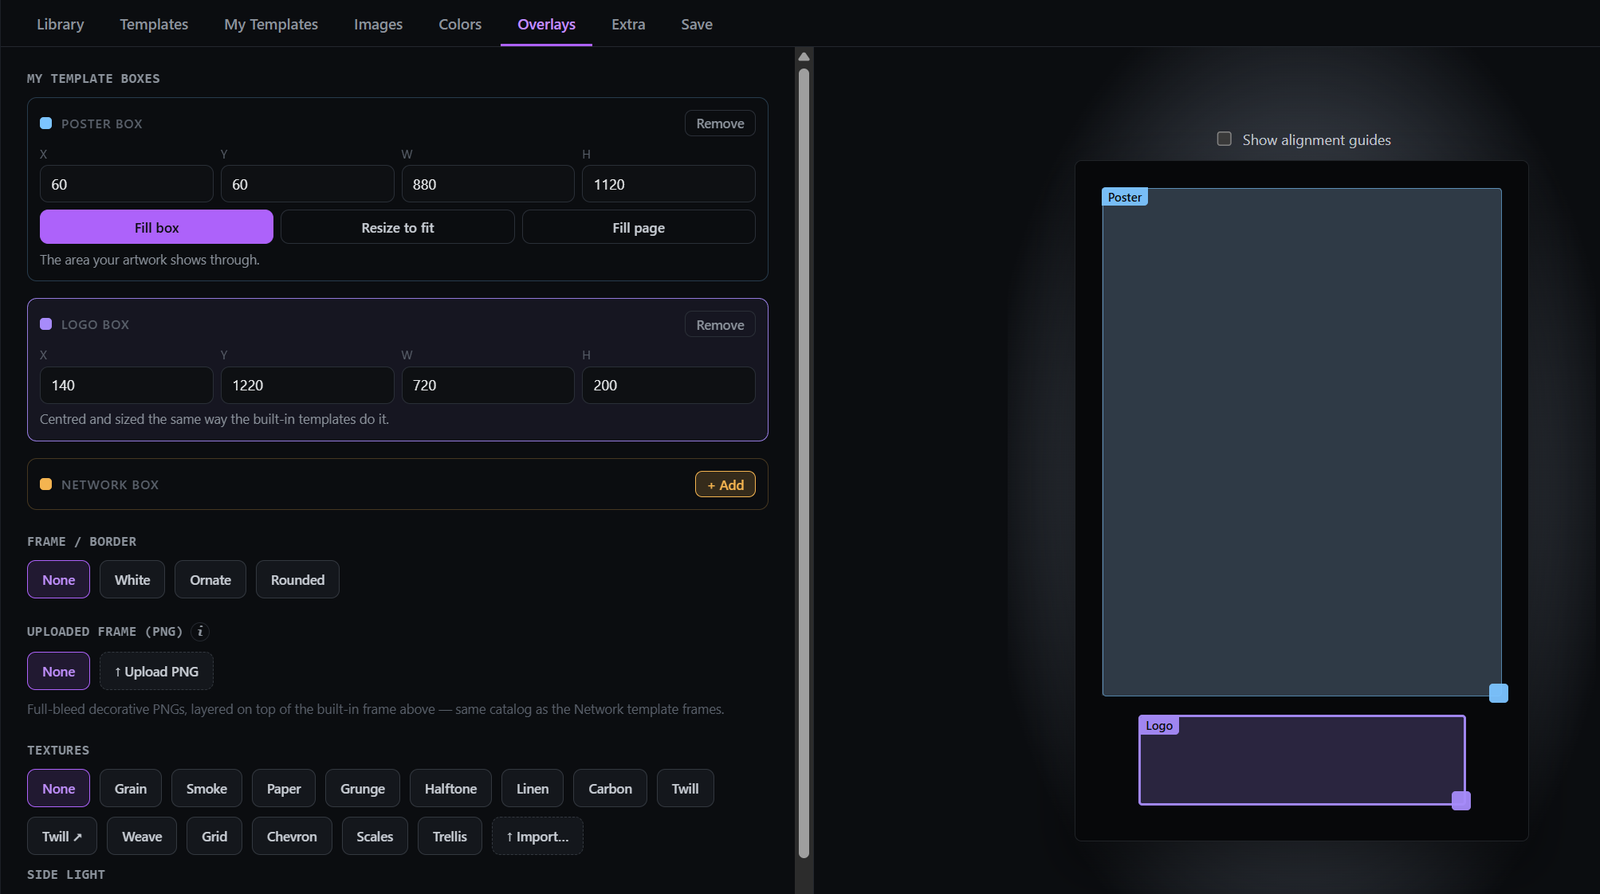Click the Logo Box W field showing 720

coord(488,385)
